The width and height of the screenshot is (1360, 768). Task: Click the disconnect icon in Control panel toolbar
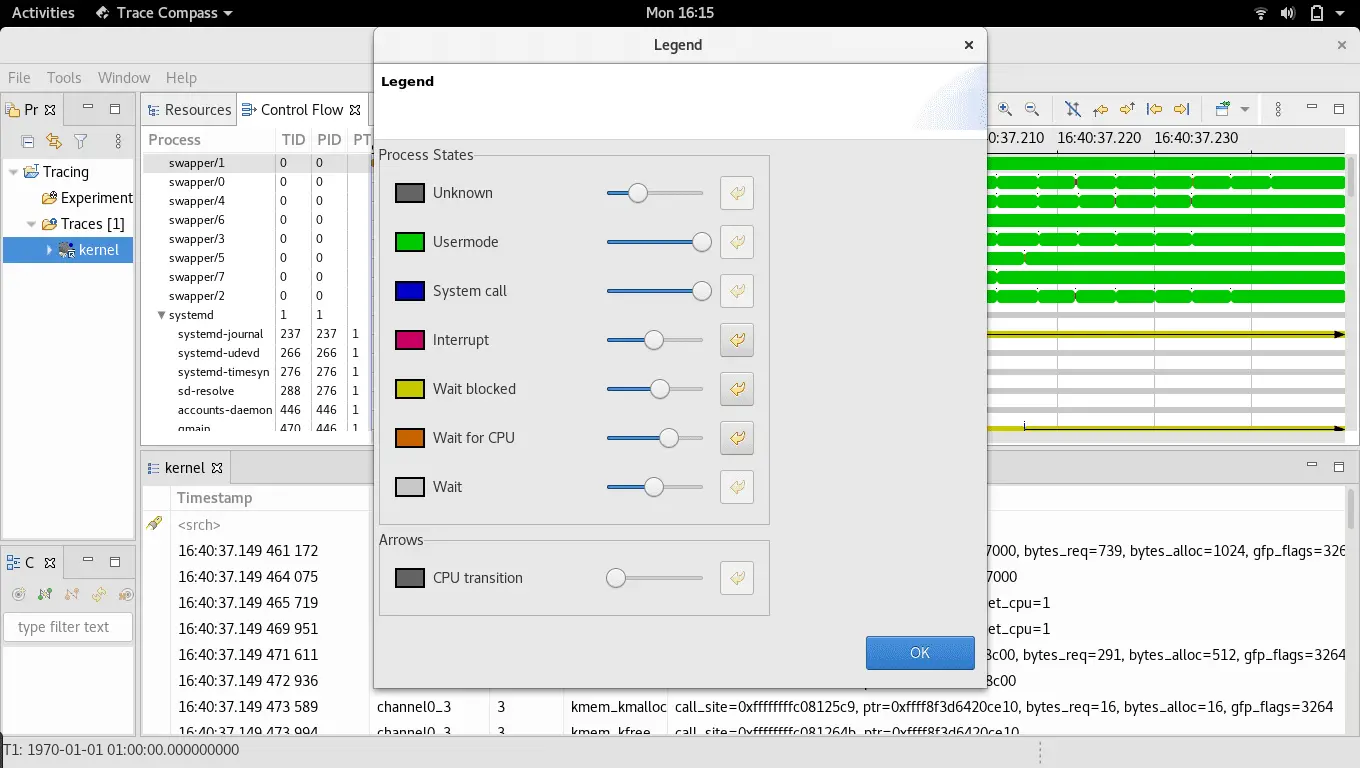[x=72, y=594]
